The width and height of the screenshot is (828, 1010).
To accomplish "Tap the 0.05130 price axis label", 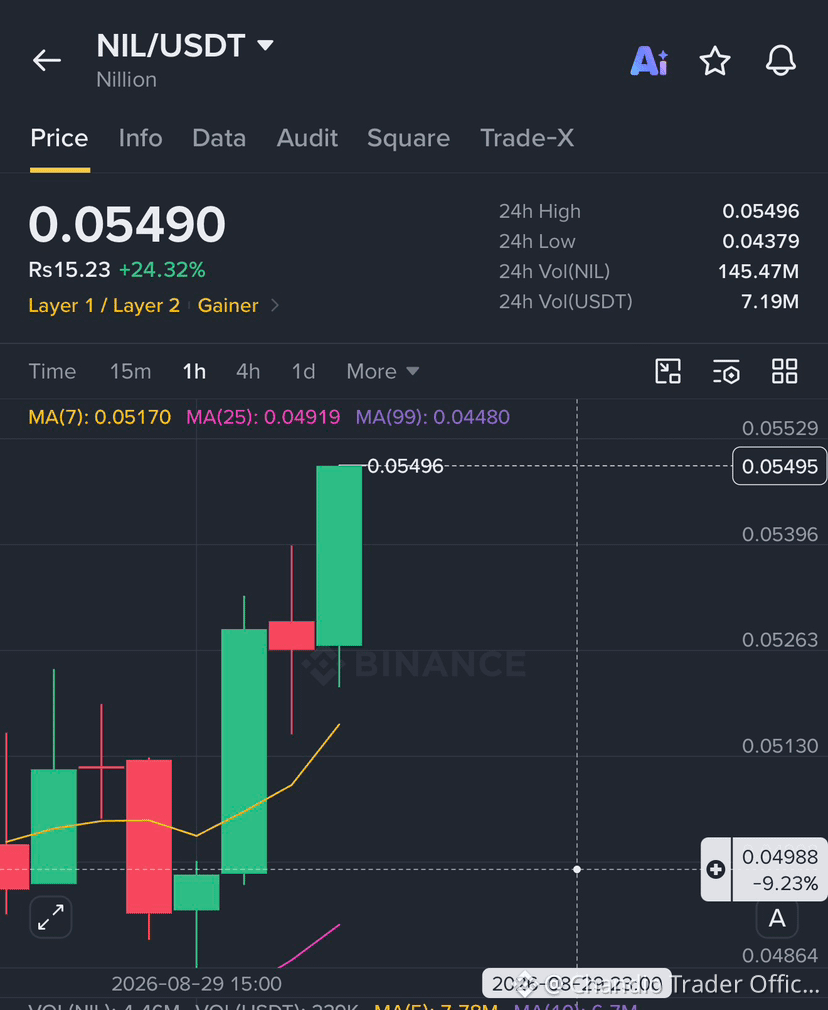I will 780,746.
